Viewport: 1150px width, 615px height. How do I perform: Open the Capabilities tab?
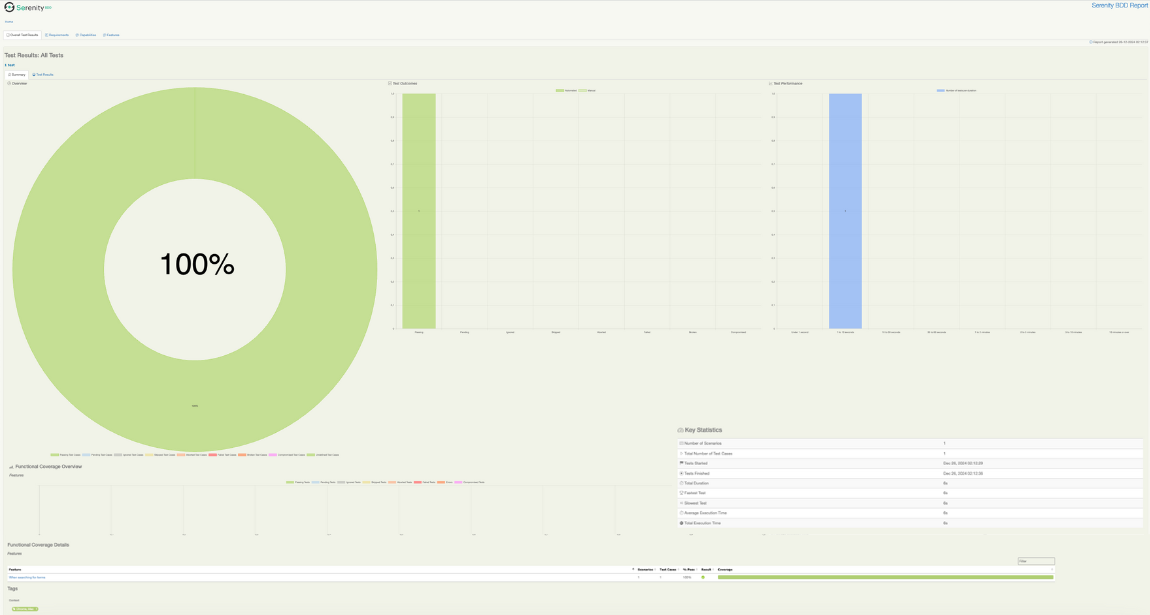coord(87,35)
